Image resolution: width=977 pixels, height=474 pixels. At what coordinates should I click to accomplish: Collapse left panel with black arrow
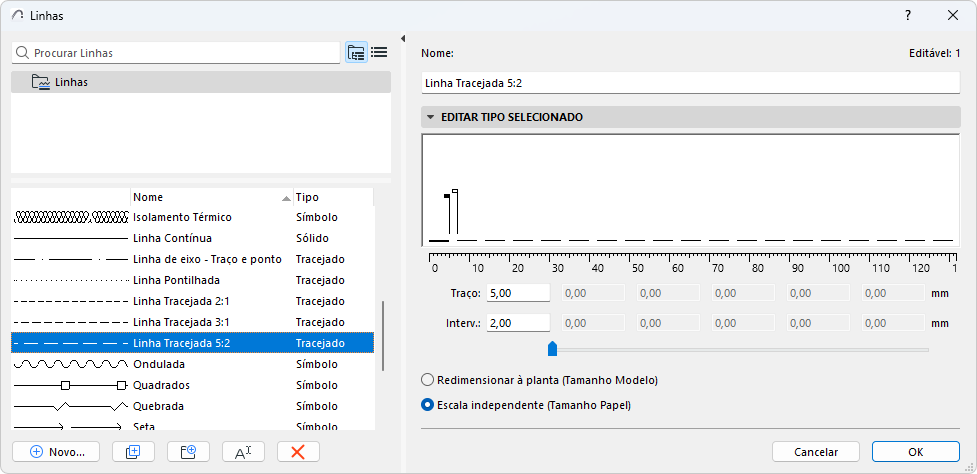click(x=403, y=39)
